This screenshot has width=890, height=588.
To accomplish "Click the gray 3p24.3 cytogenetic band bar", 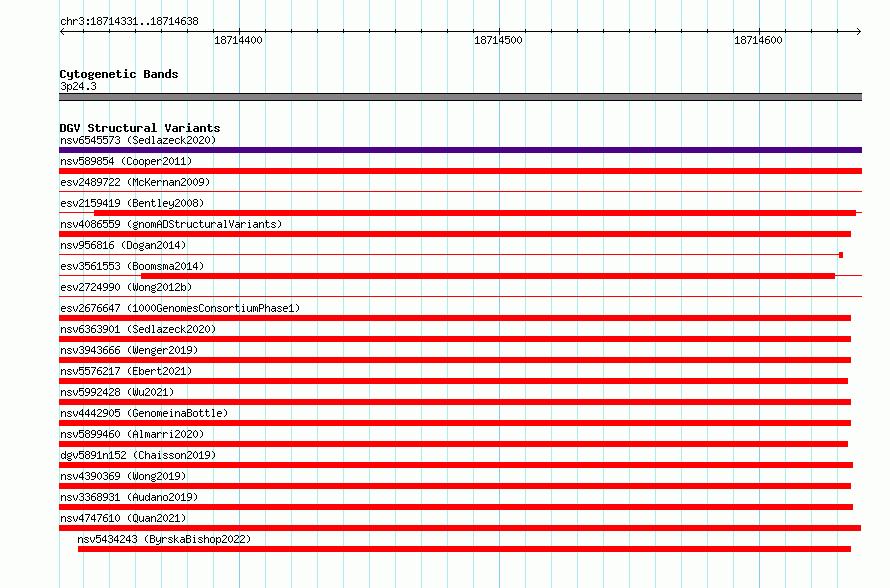I will pyautogui.click(x=460, y=97).
